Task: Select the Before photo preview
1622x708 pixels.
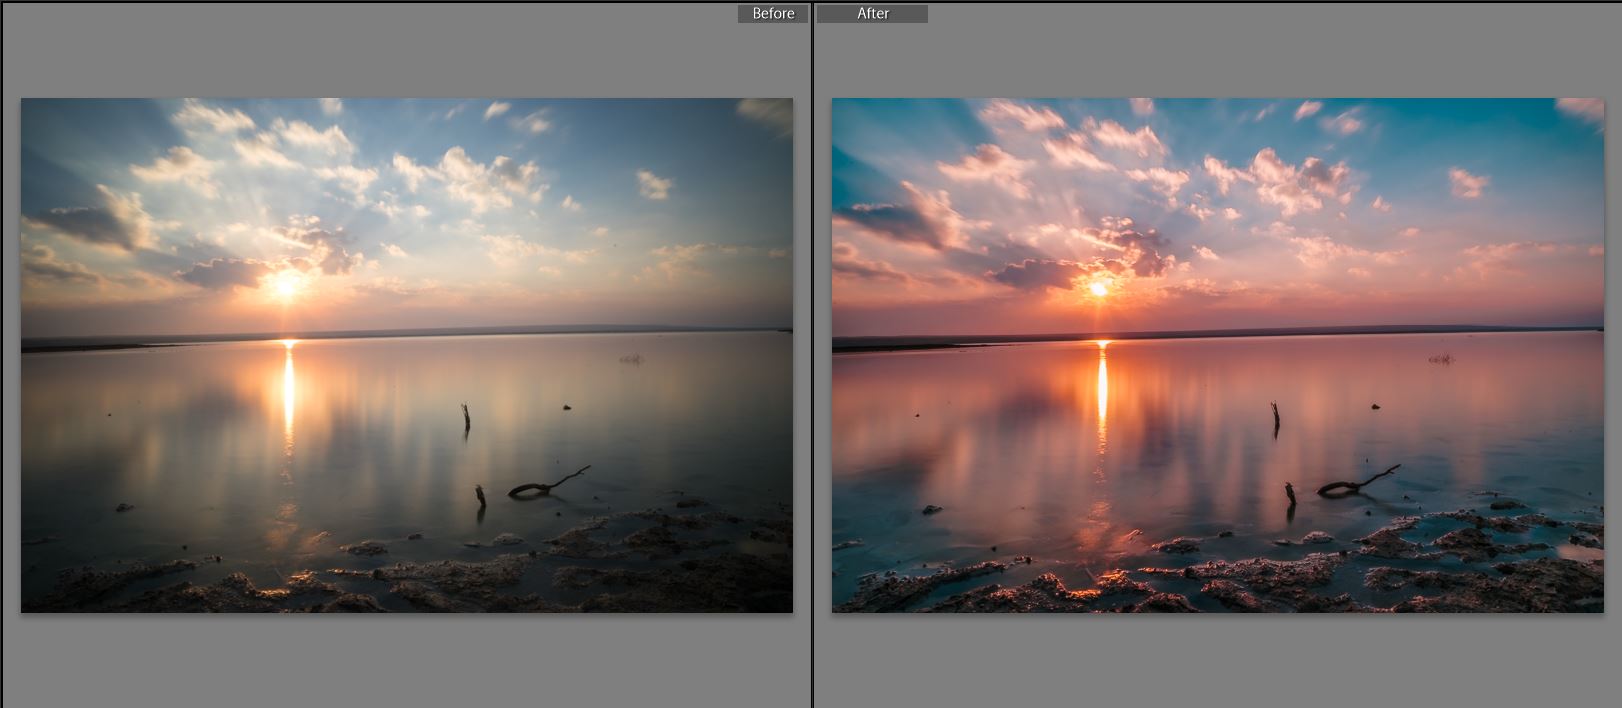Action: coord(406,355)
